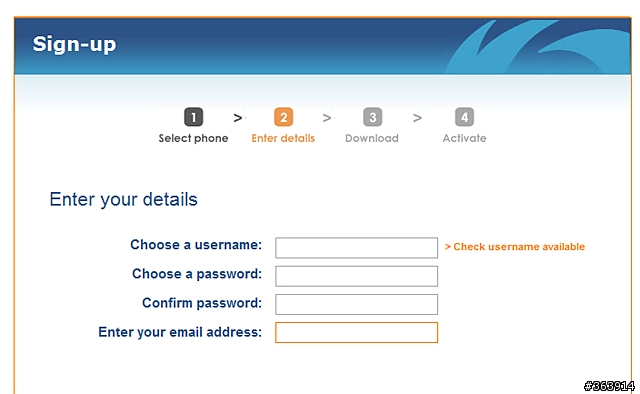Go to the Select phone step label

[193, 138]
